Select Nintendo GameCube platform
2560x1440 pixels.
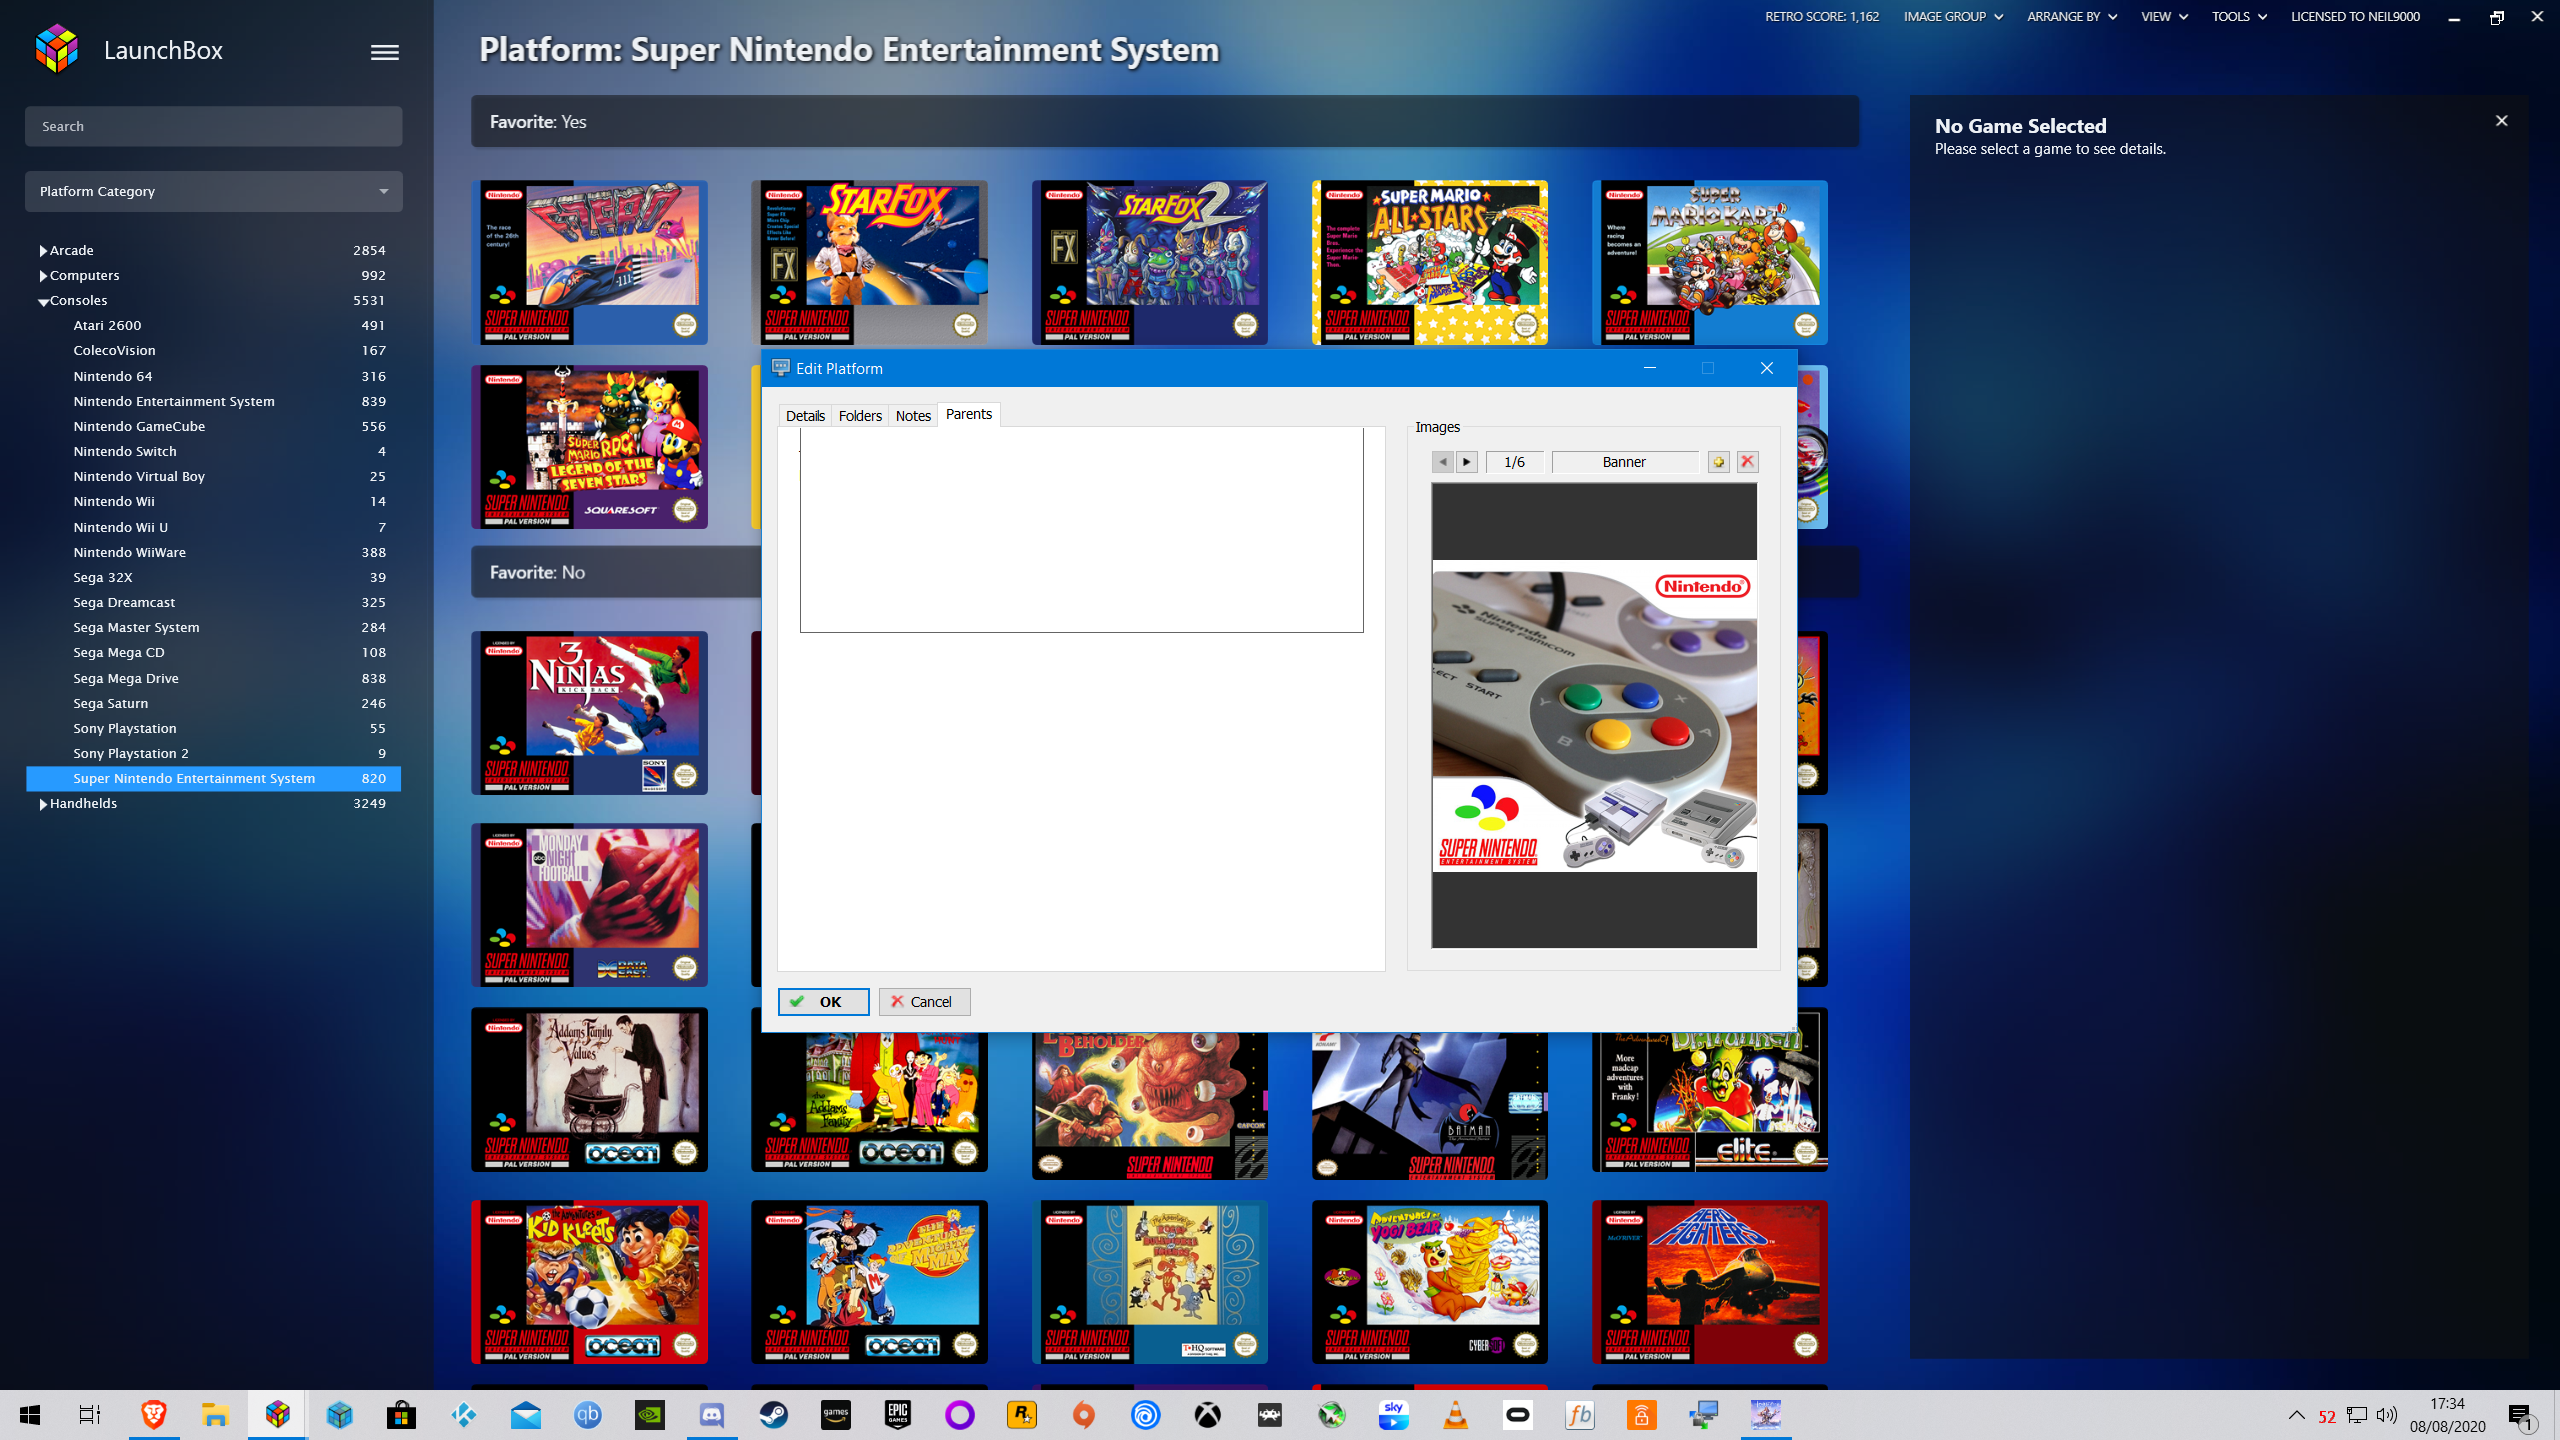[x=213, y=426]
